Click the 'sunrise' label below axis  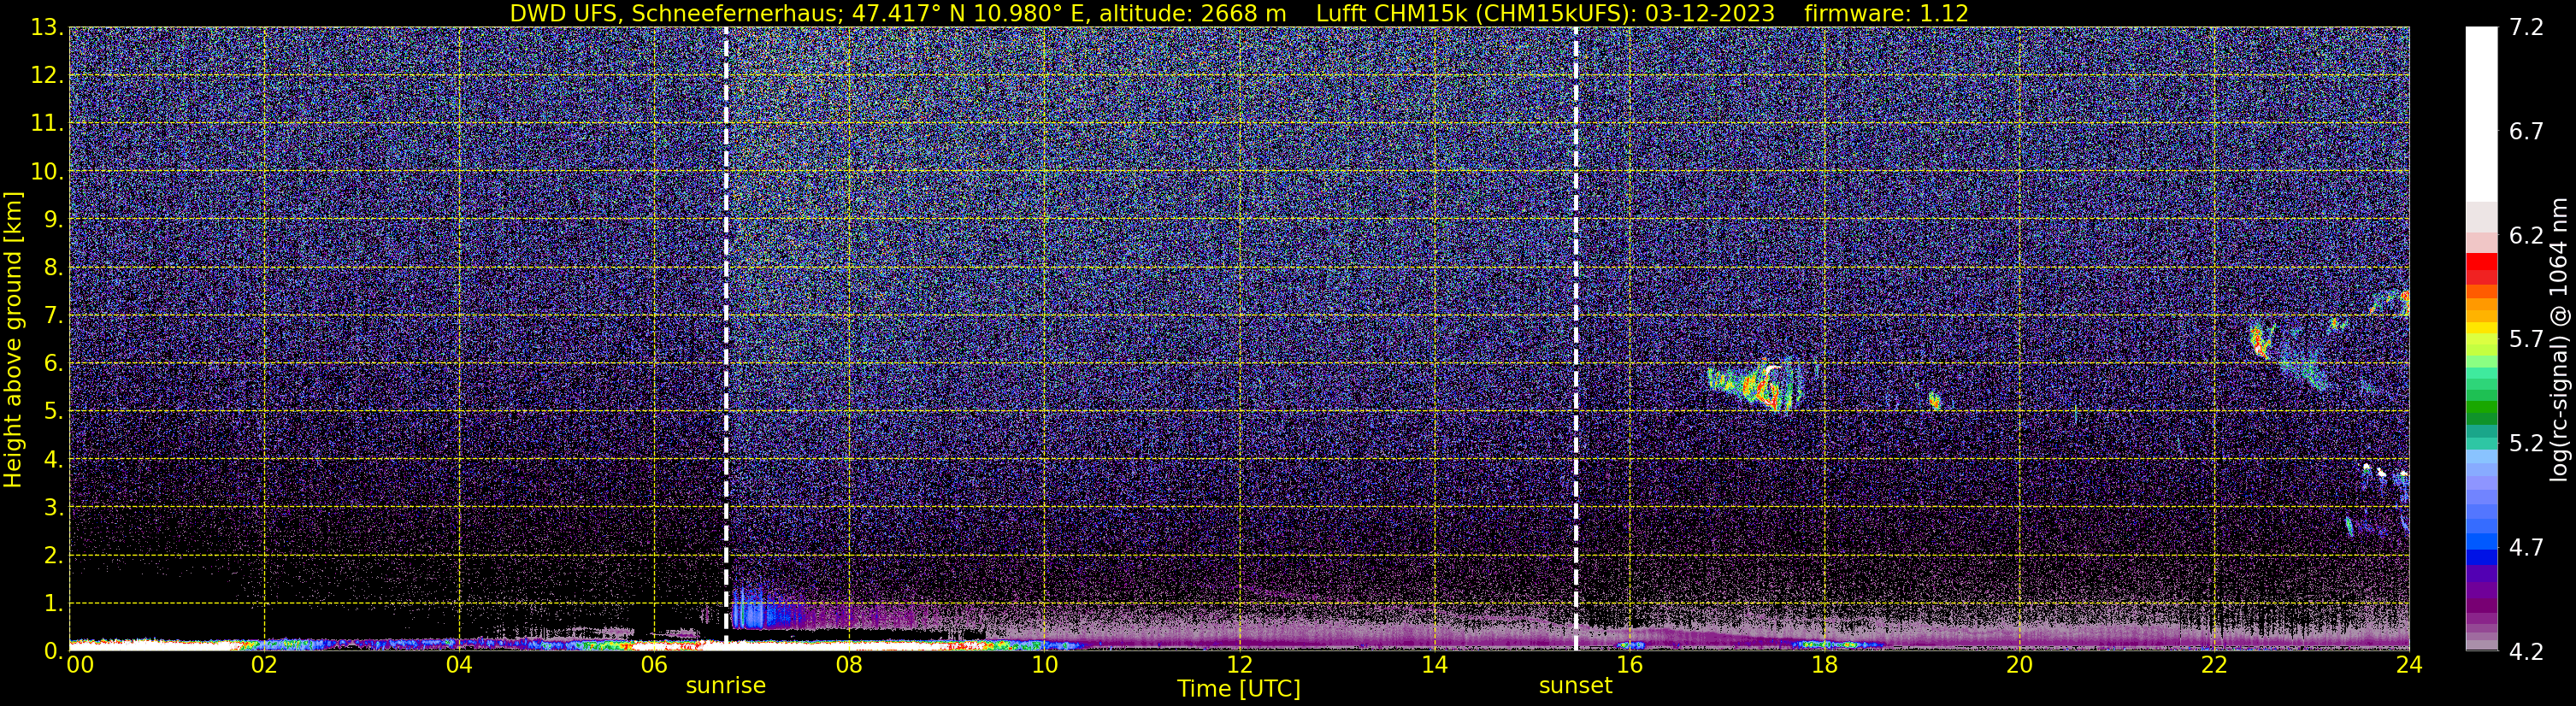(725, 686)
